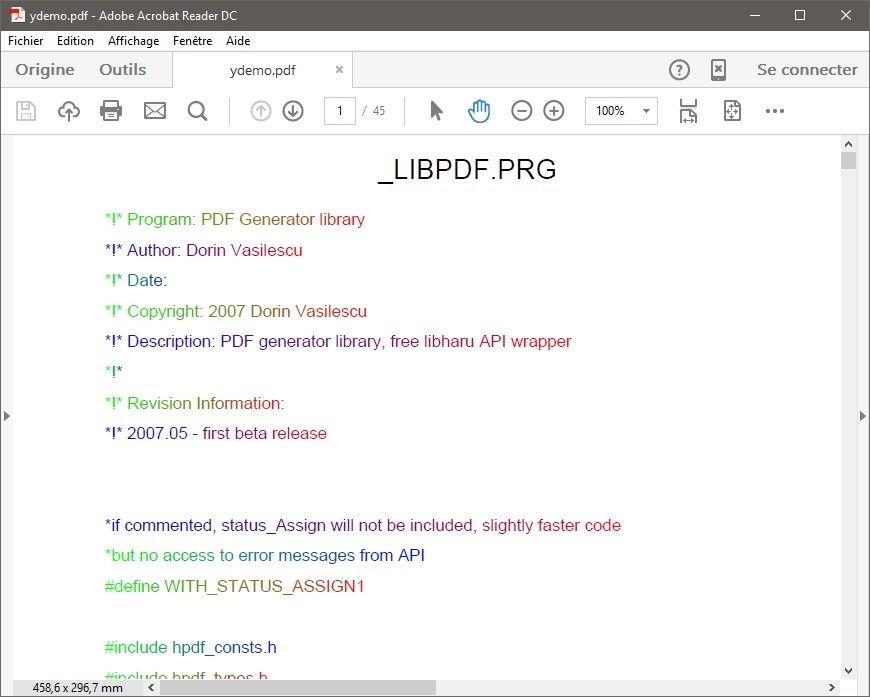Open the Affichage menu
Image resolution: width=870 pixels, height=697 pixels.
(134, 41)
